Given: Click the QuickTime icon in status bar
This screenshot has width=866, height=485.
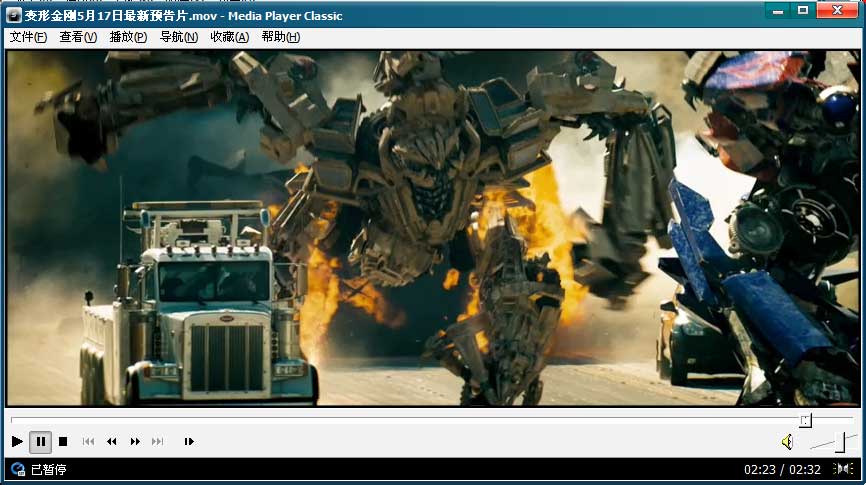Looking at the screenshot, I should 18,470.
